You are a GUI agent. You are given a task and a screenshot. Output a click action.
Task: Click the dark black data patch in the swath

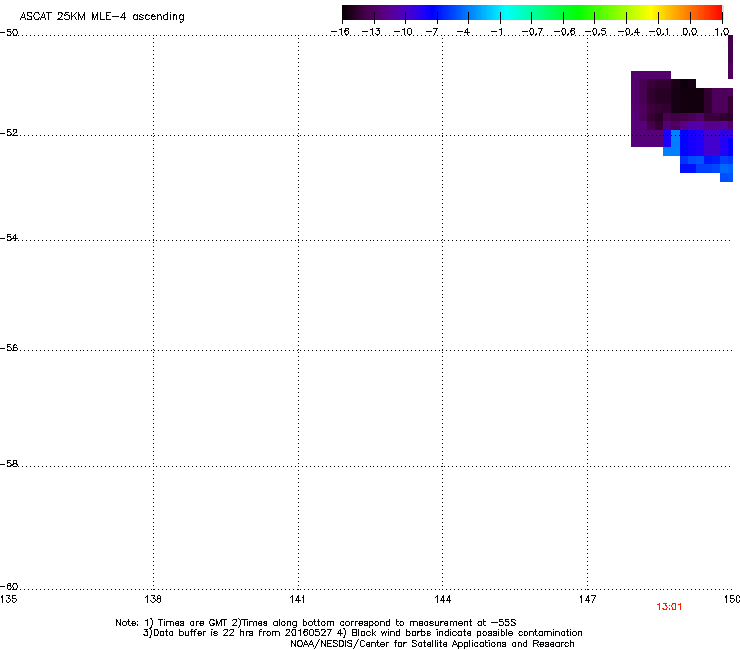point(687,98)
